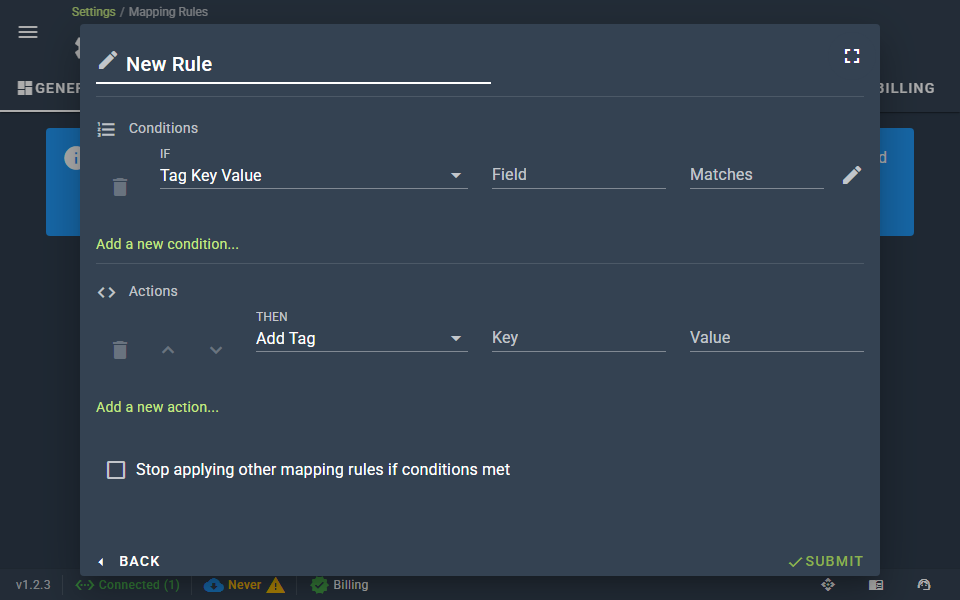
Task: Click the pencil icon beside New Rule title
Action: 108,61
